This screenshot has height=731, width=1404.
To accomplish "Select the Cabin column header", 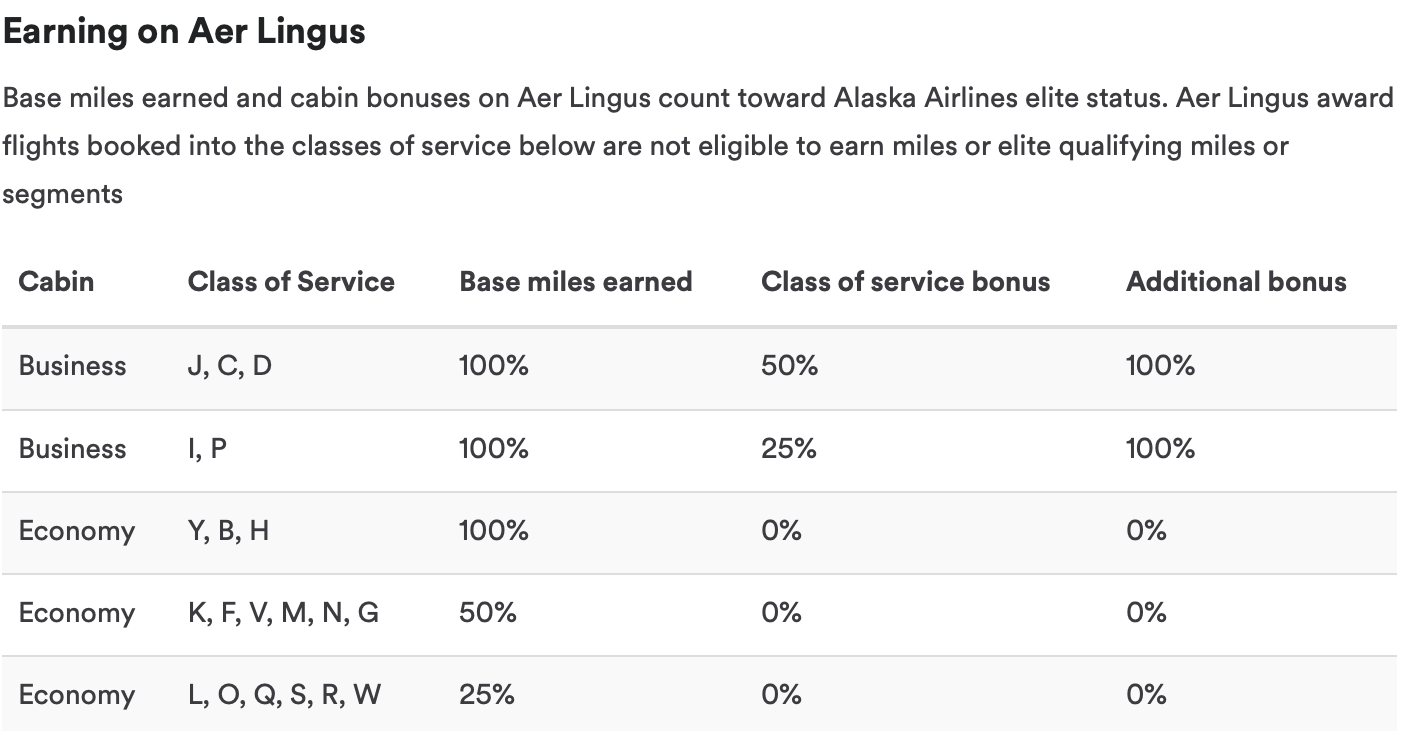I will pos(56,281).
